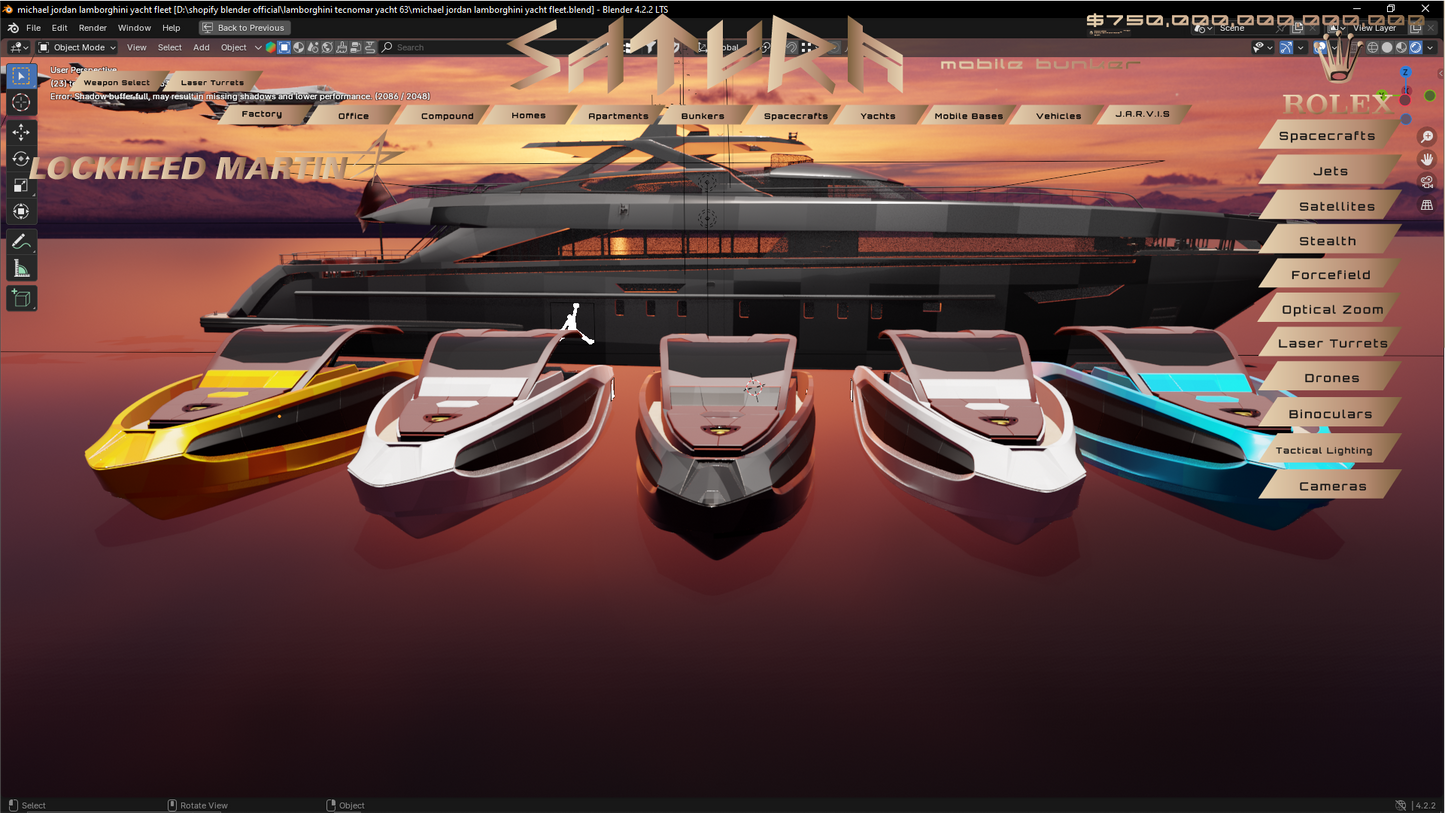Activate the Scale tool
Viewport: 1445px width, 813px height.
(x=21, y=185)
